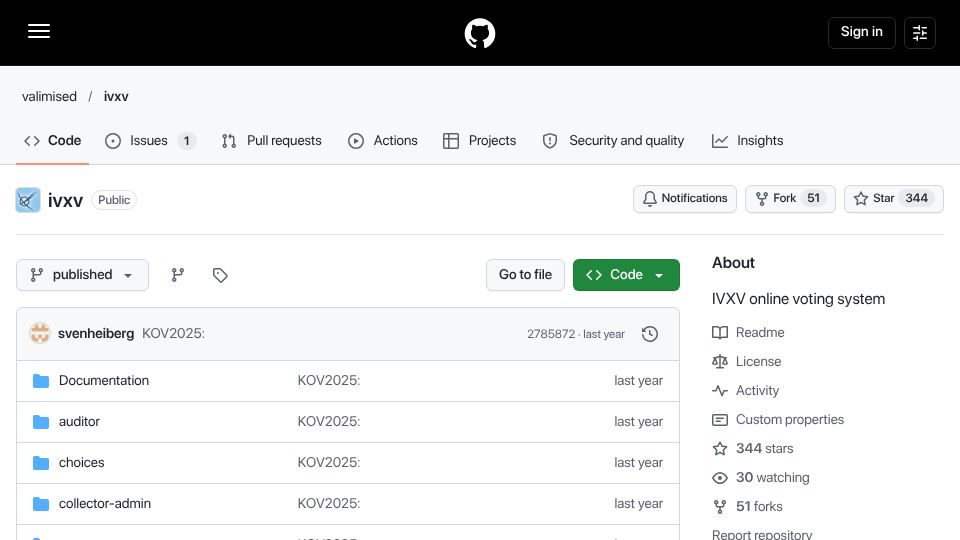Screen dimensions: 960x540
Task: Fork the repository using Fork button
Action: point(790,199)
